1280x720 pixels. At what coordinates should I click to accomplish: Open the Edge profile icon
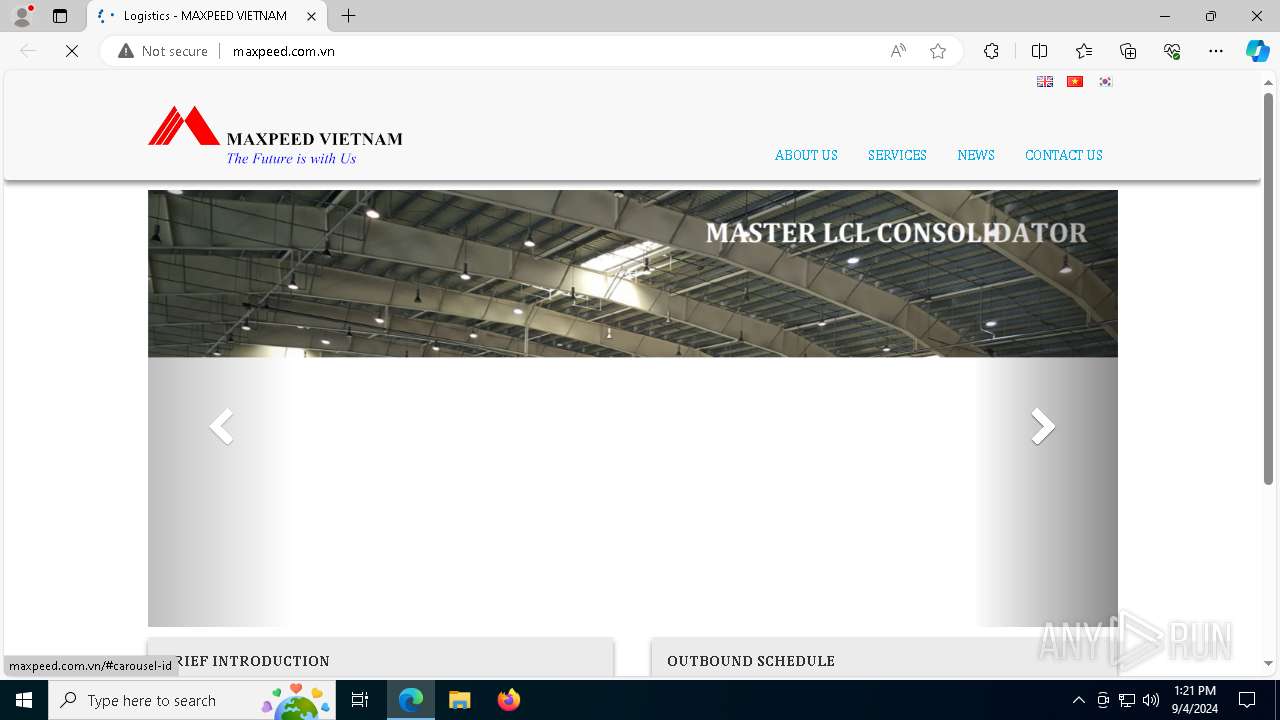(x=22, y=16)
